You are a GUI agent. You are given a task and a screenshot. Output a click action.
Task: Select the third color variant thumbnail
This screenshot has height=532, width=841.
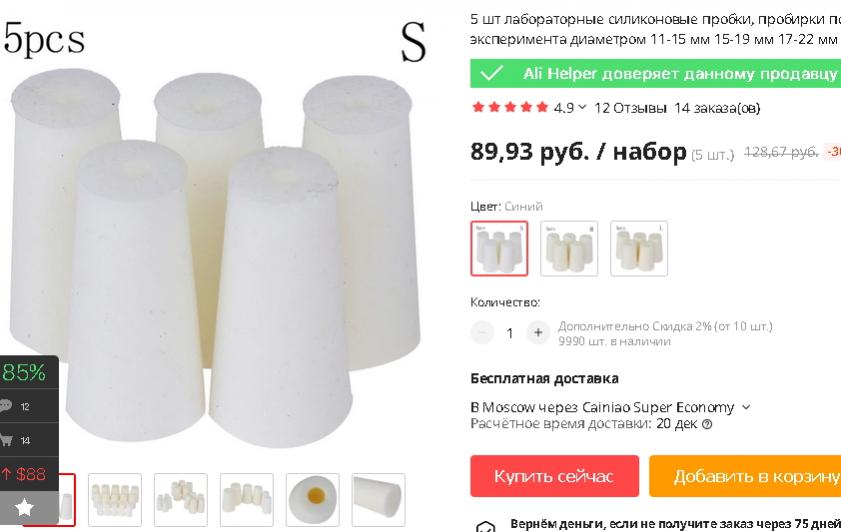click(639, 249)
